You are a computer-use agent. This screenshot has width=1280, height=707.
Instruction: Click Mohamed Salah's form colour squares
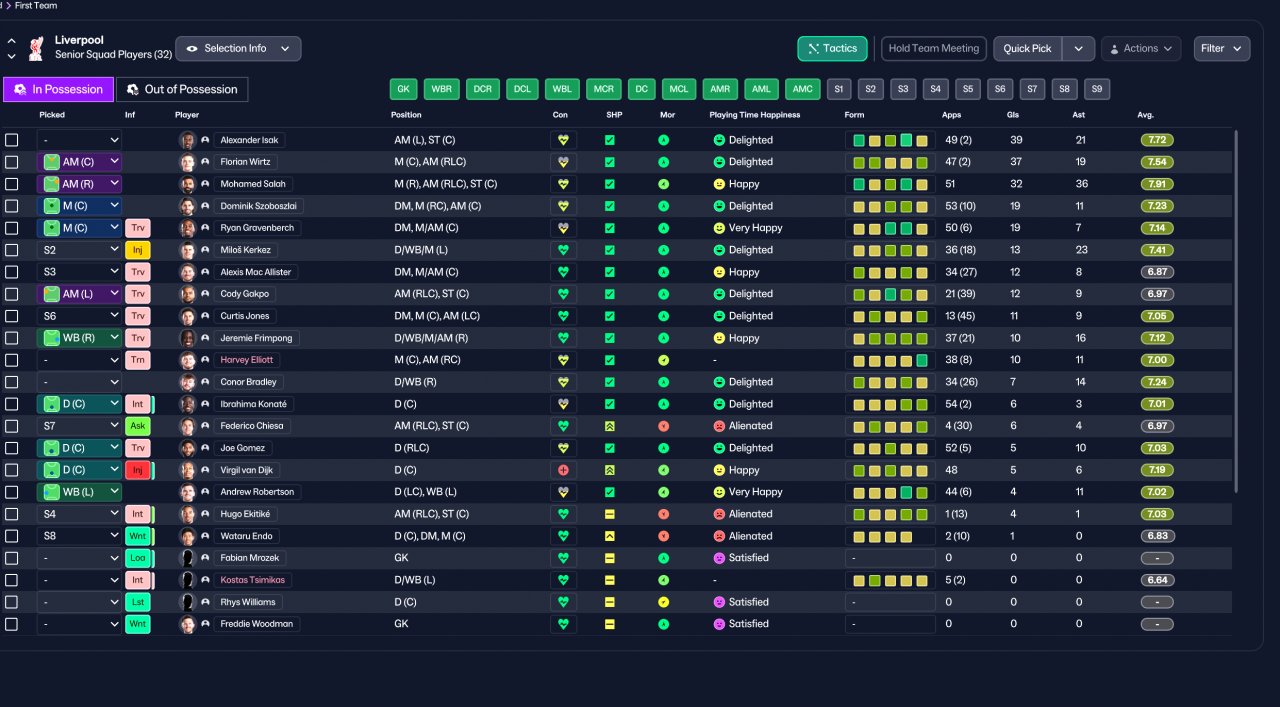coord(890,184)
